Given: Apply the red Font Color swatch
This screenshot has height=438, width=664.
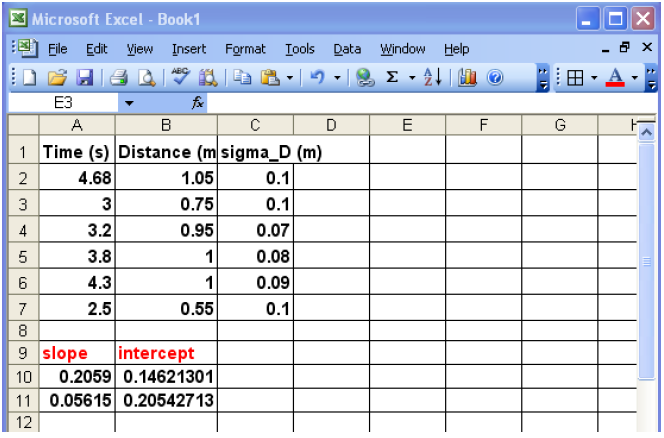Looking at the screenshot, I should [x=615, y=76].
